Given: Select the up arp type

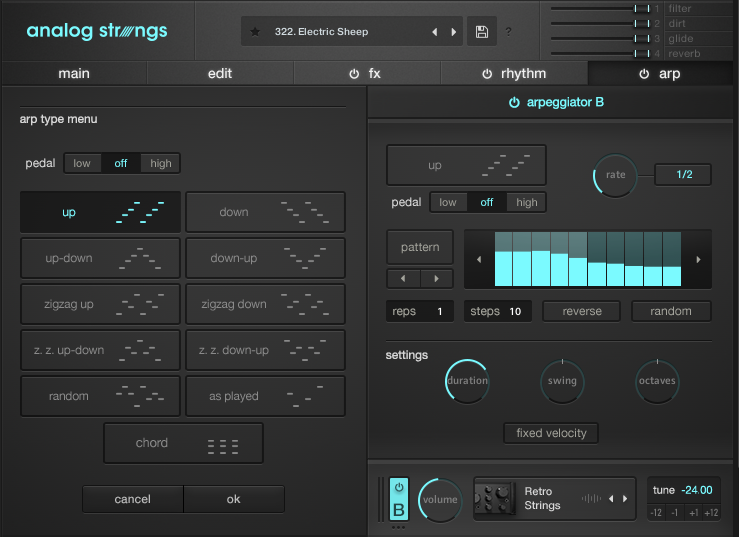Looking at the screenshot, I should (100, 212).
